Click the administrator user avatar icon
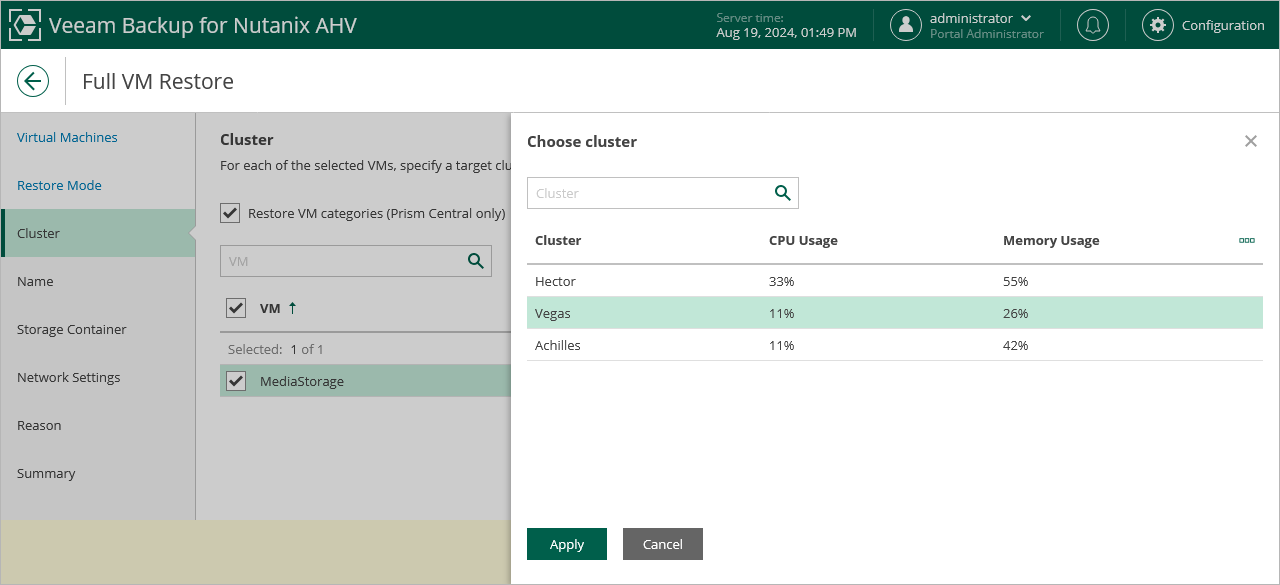This screenshot has height=585, width=1280. (x=906, y=25)
